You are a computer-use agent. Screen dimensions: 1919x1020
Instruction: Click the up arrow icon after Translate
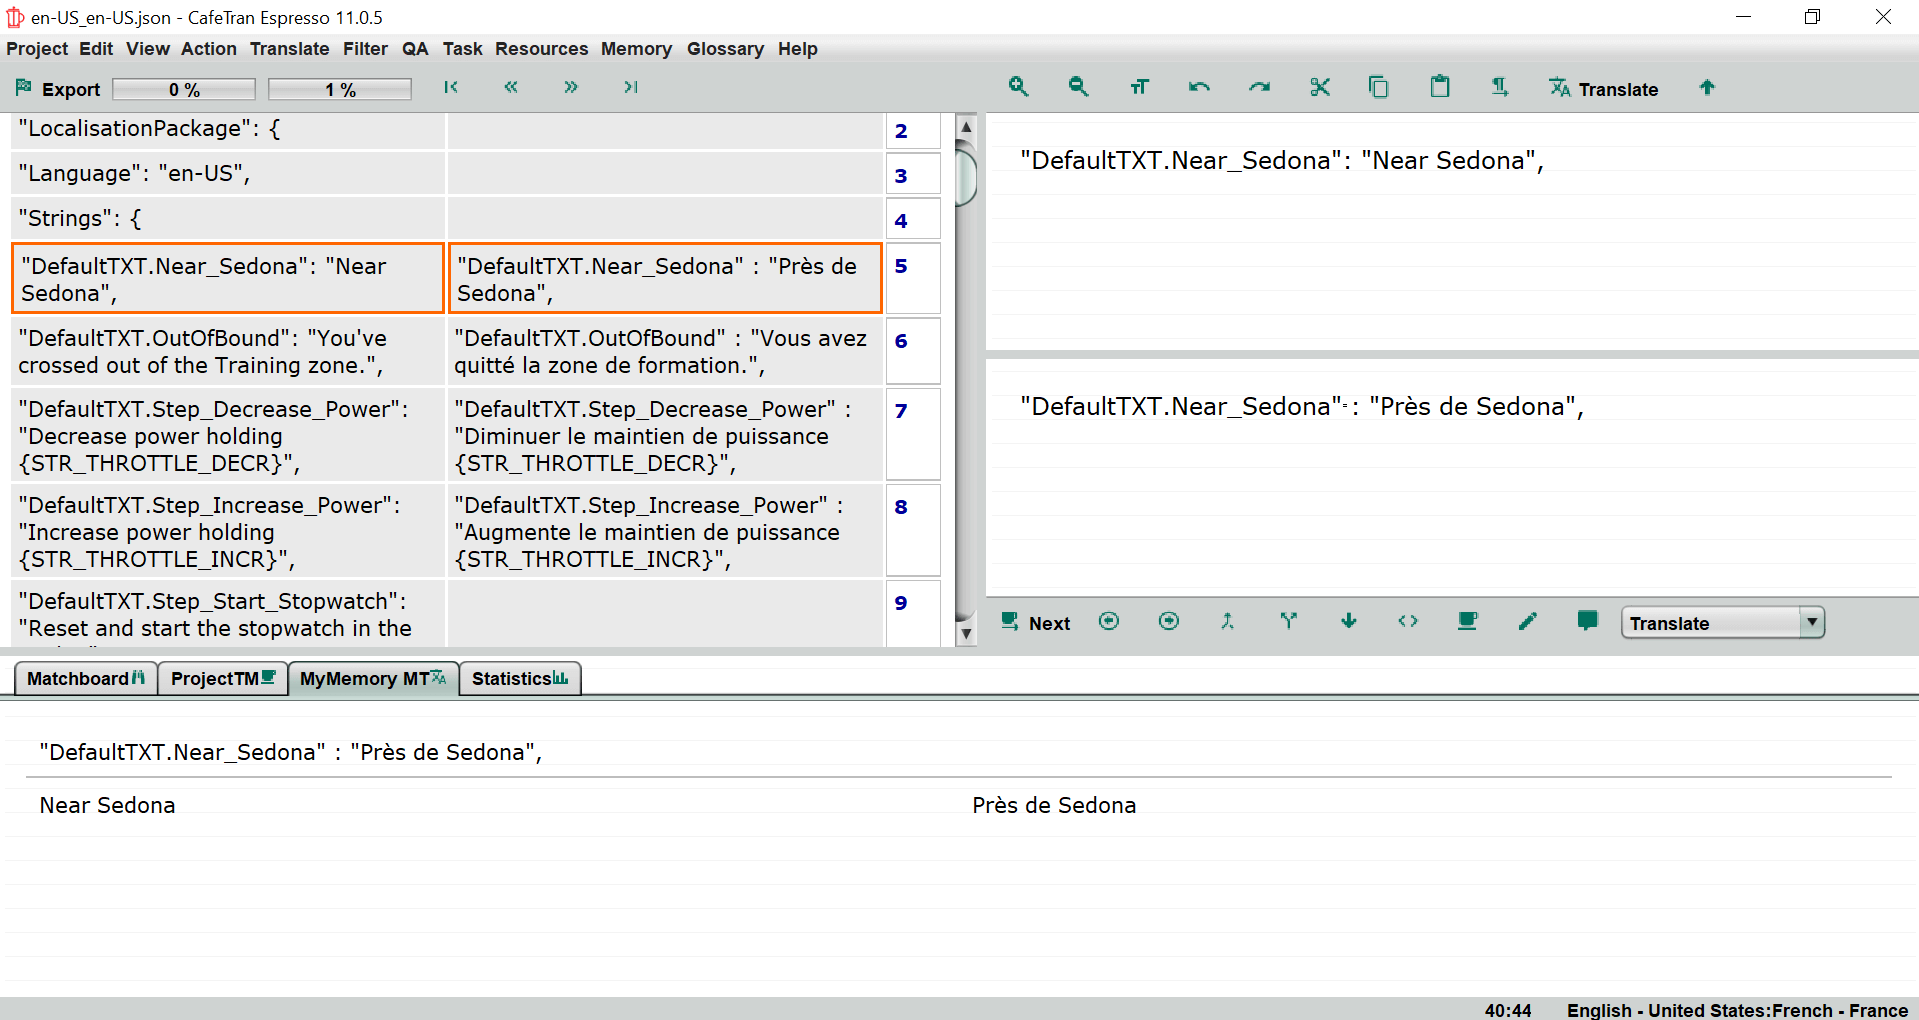1707,87
